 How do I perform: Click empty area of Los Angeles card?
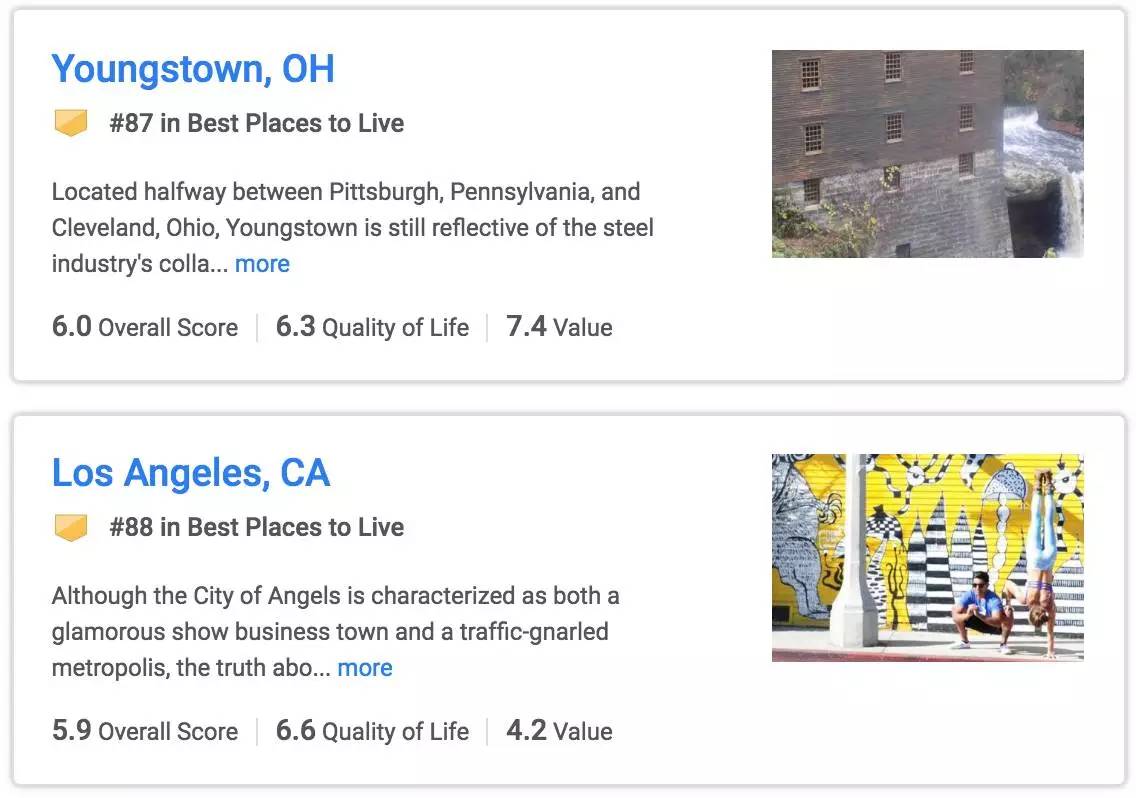[869, 731]
